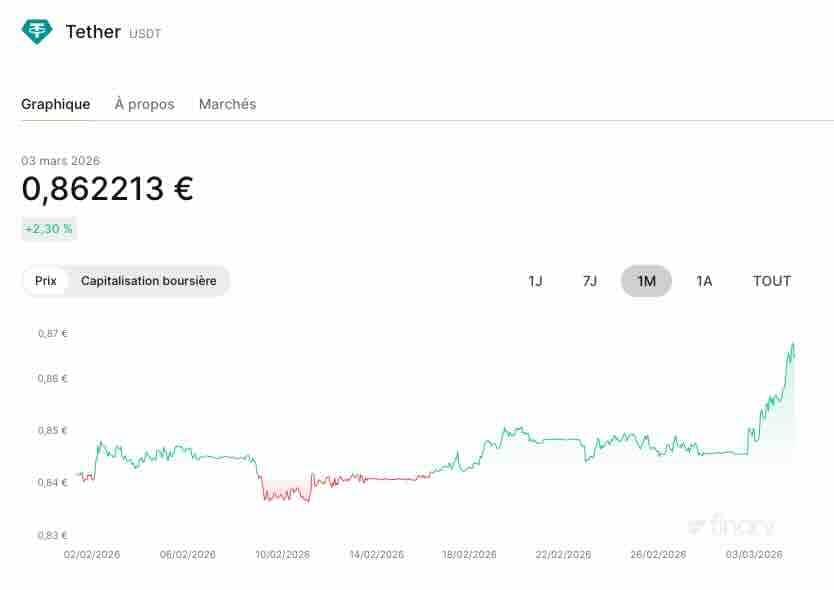Select the 1A timeframe

(x=704, y=281)
